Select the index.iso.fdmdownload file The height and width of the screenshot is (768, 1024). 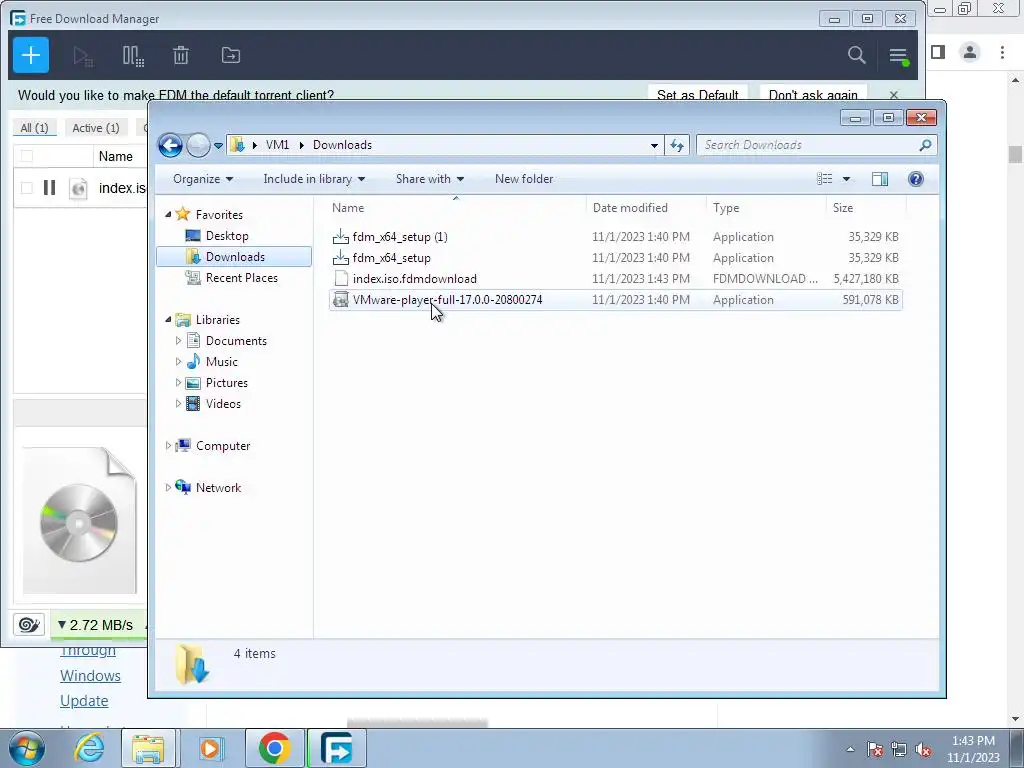click(615, 279)
